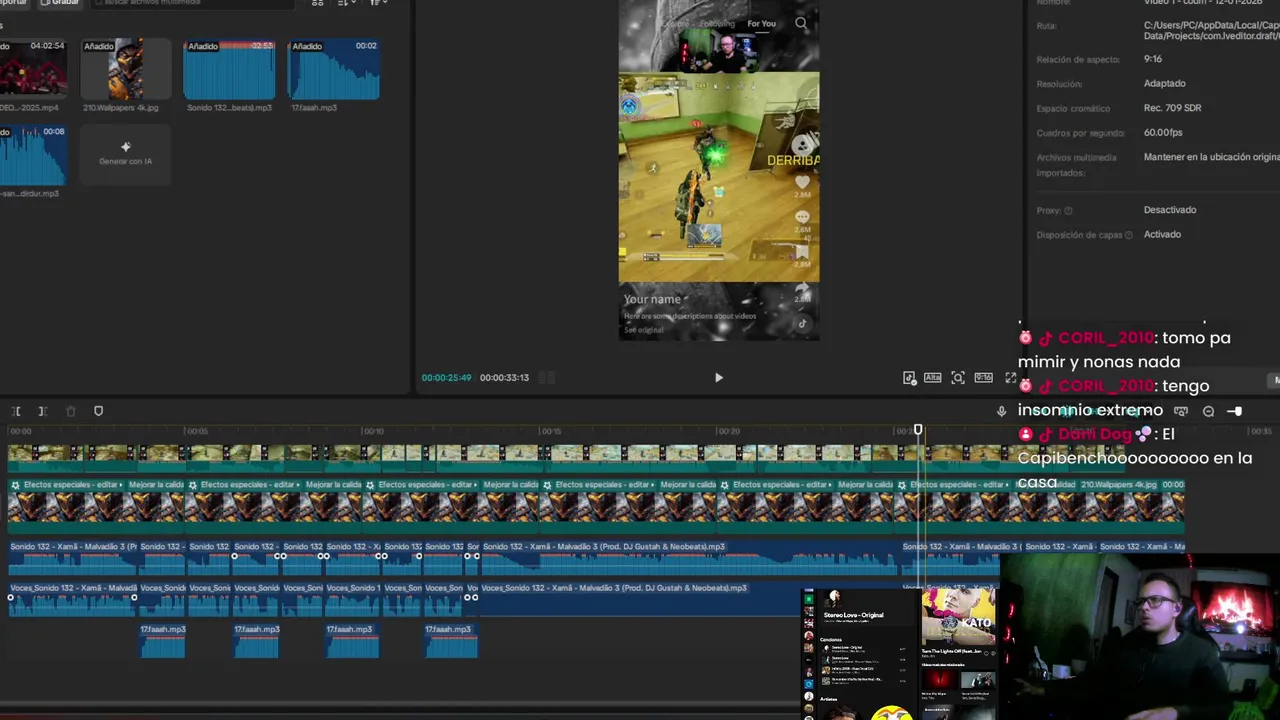1280x720 pixels.
Task: Select the 210.Wallpapers 4k.jpg media thumbnail
Action: pos(125,69)
